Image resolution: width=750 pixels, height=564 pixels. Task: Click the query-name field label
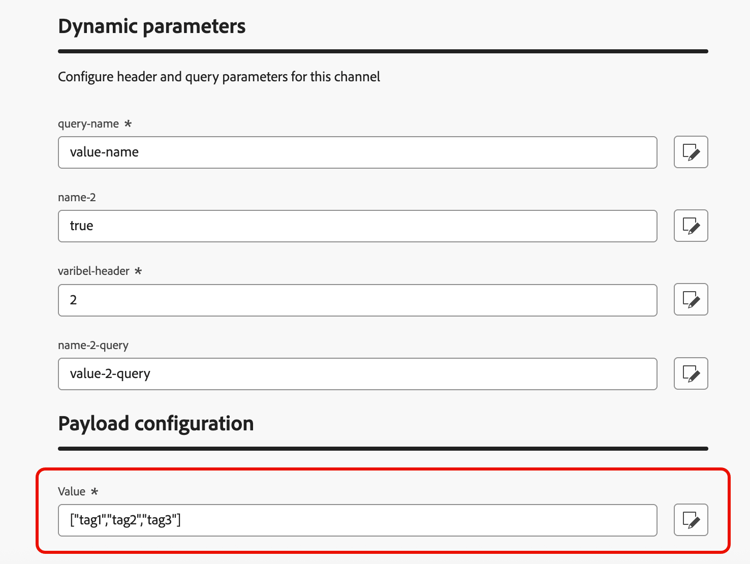[88, 124]
